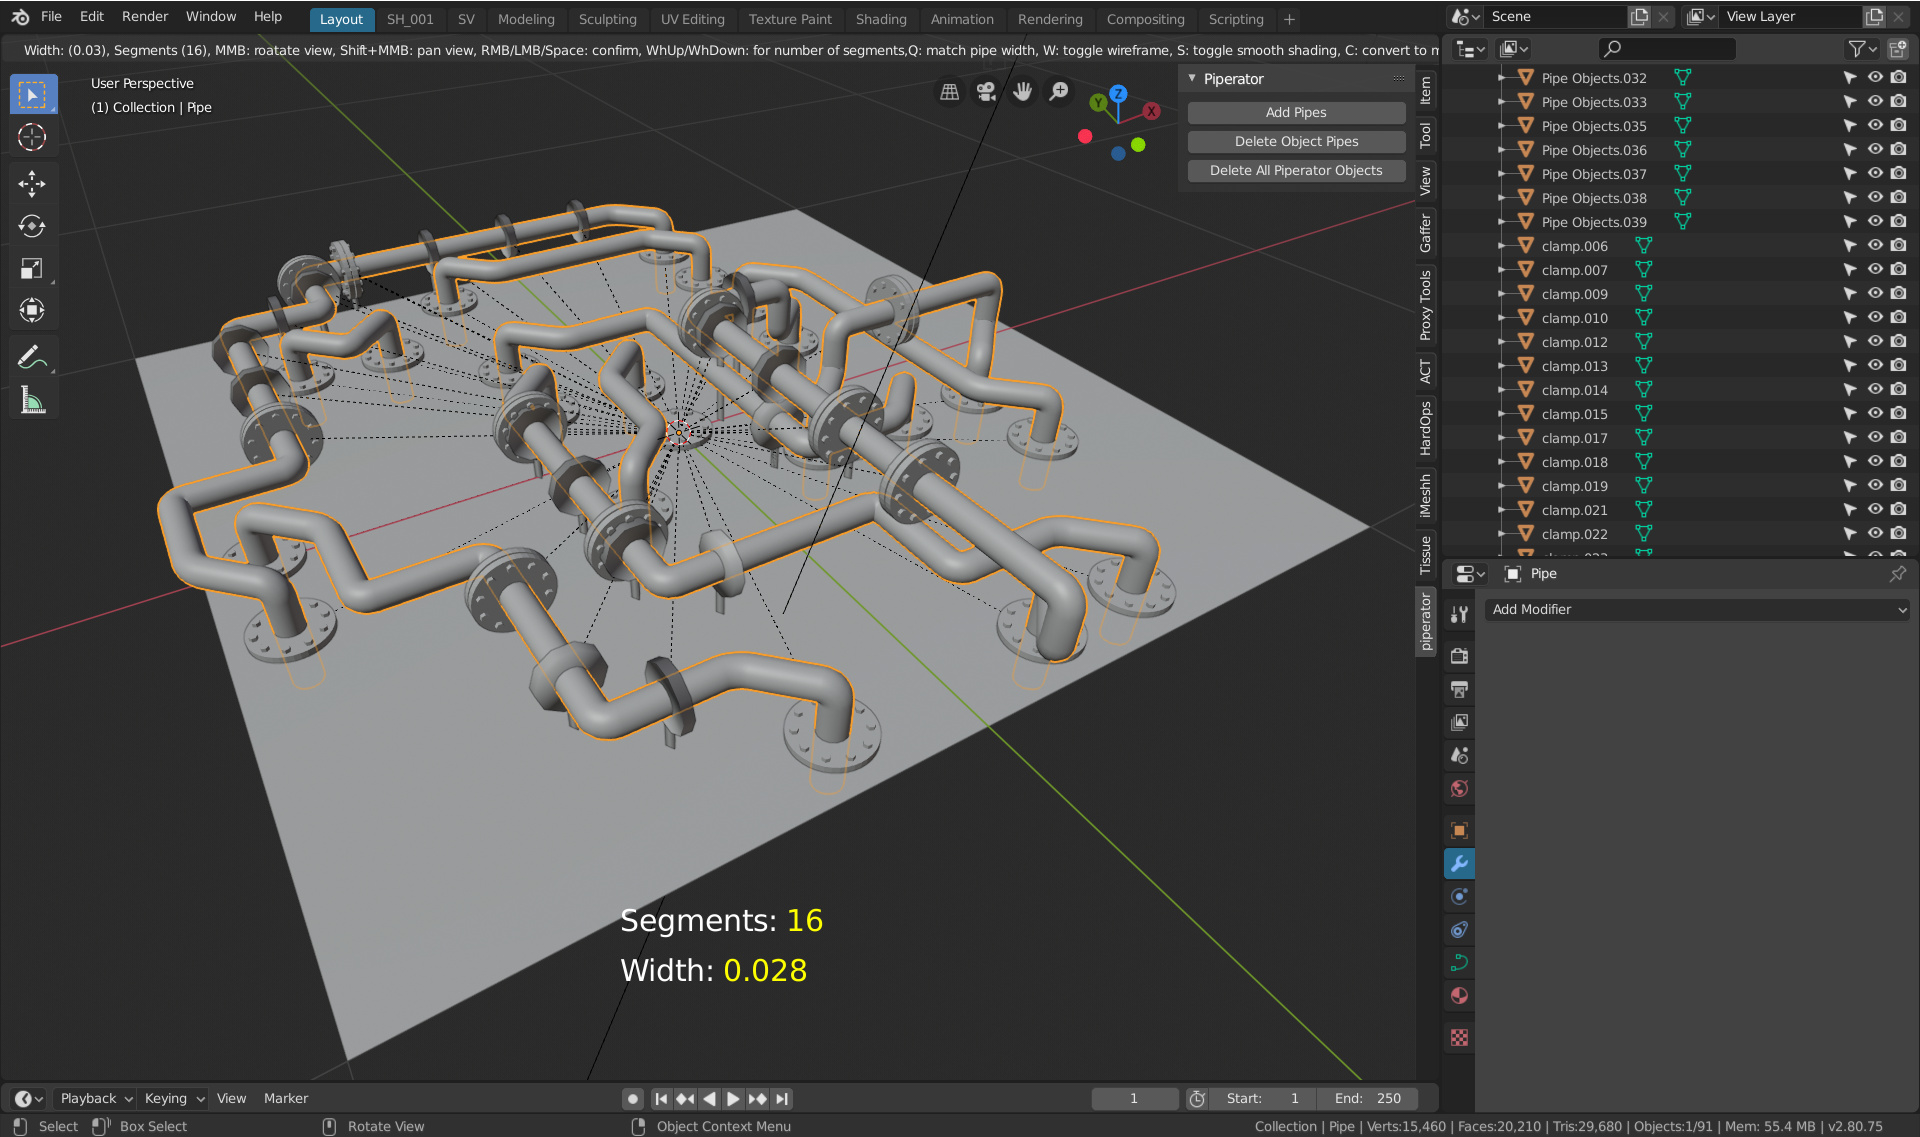
Task: Select the Annotate tool
Action: (x=33, y=356)
